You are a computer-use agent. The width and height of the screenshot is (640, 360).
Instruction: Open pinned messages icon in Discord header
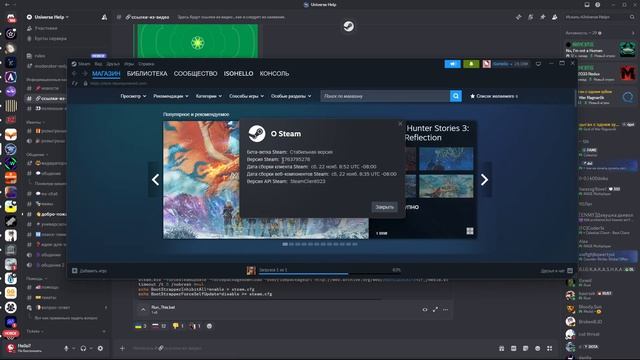pos(542,17)
